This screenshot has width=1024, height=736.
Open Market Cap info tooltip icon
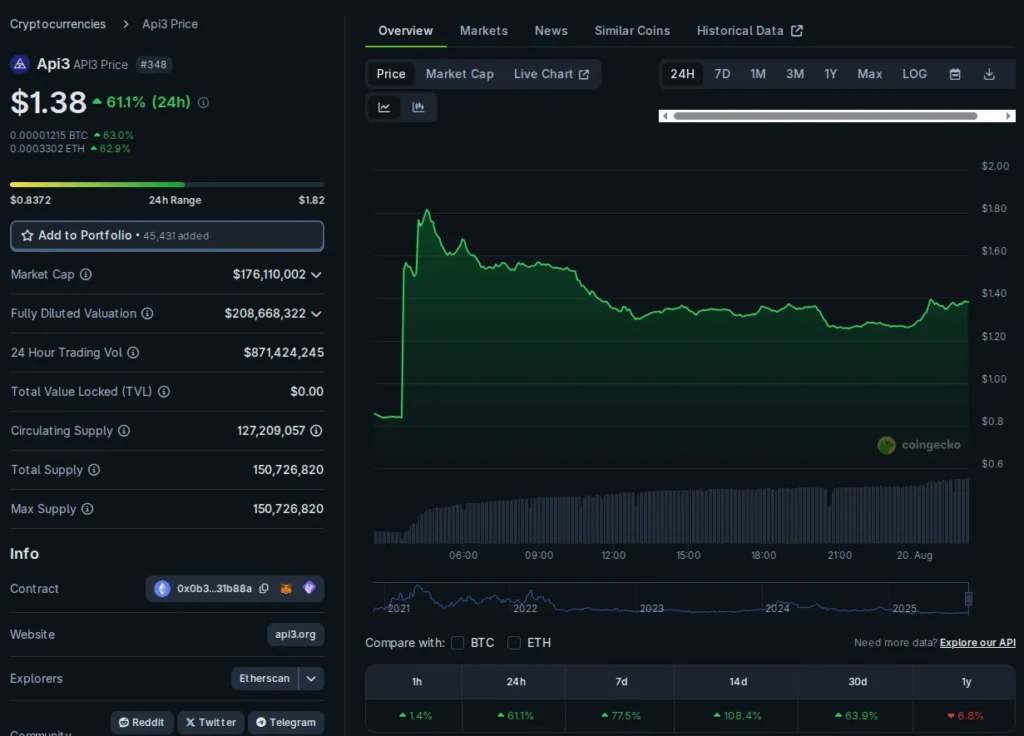(86, 274)
